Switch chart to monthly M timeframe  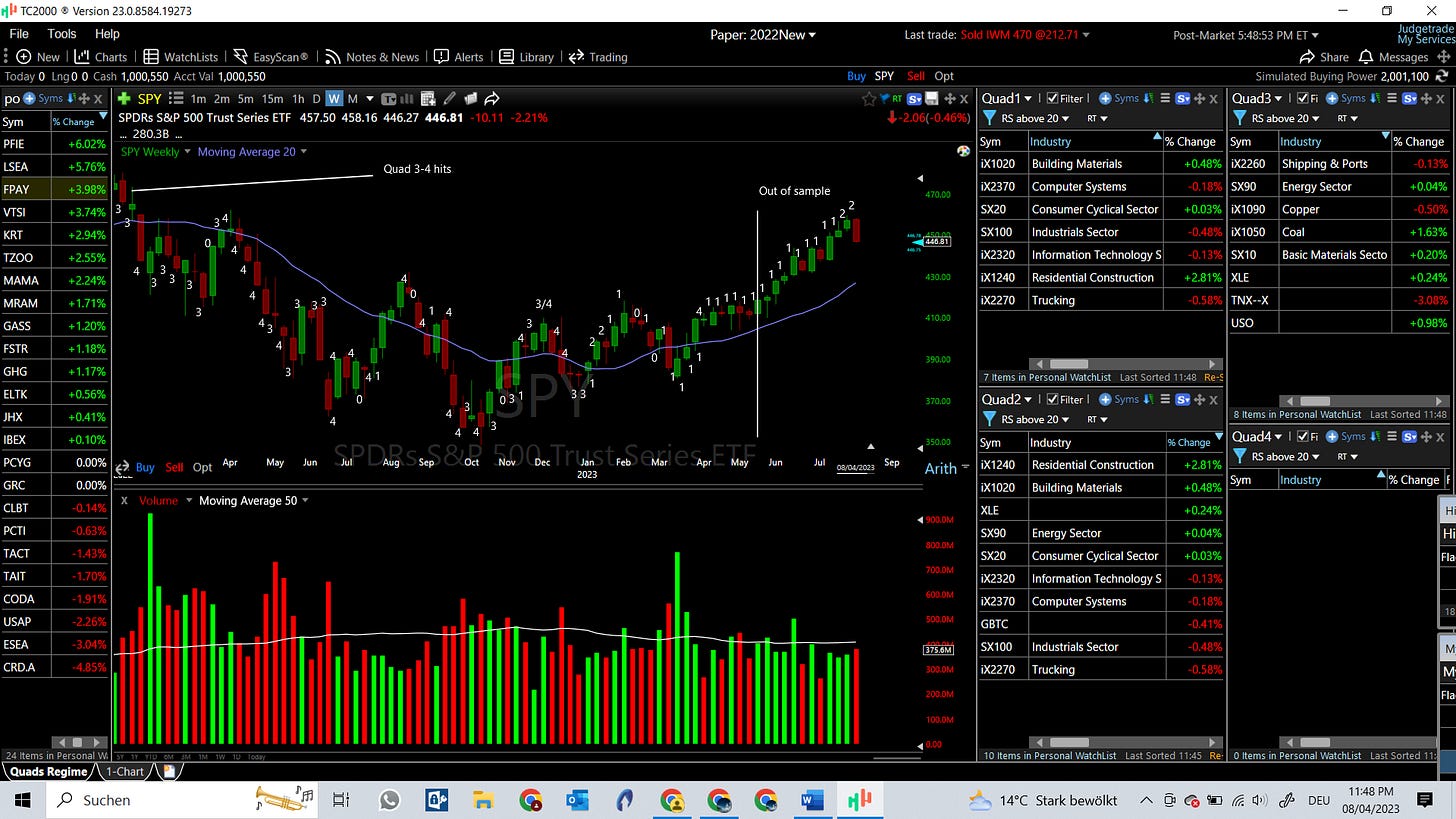(x=352, y=98)
